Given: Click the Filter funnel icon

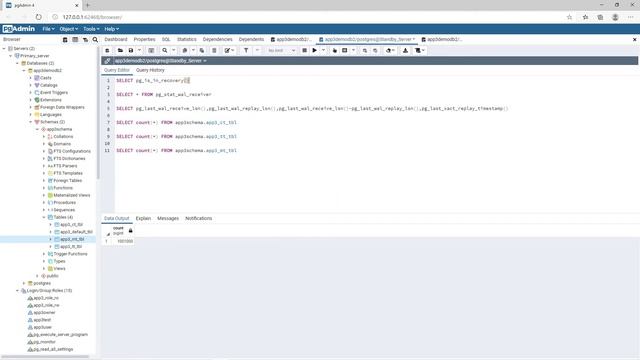Looking at the screenshot, I should [x=246, y=50].
